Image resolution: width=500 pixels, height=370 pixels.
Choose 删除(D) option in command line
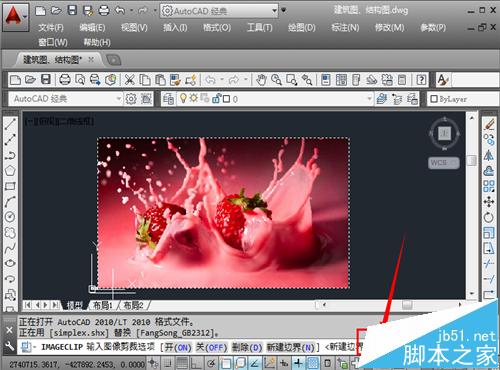[247, 347]
